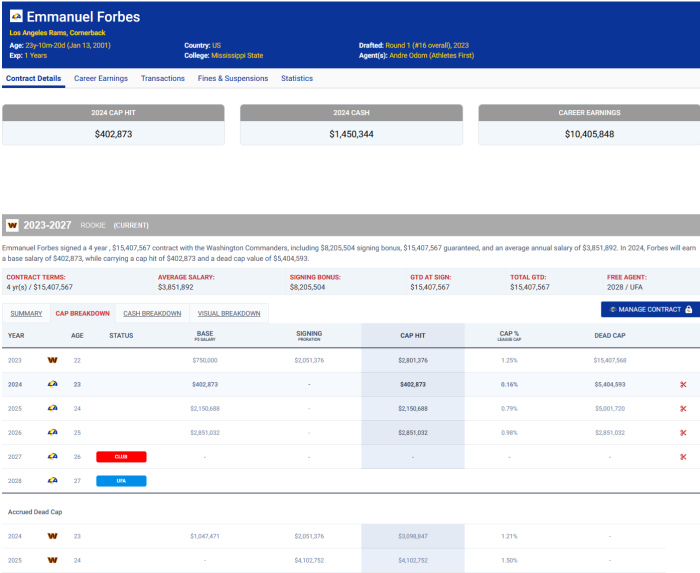Image resolution: width=700 pixels, height=573 pixels.
Task: Click 2026 cap hit $2,851,032
Action: 413,432
